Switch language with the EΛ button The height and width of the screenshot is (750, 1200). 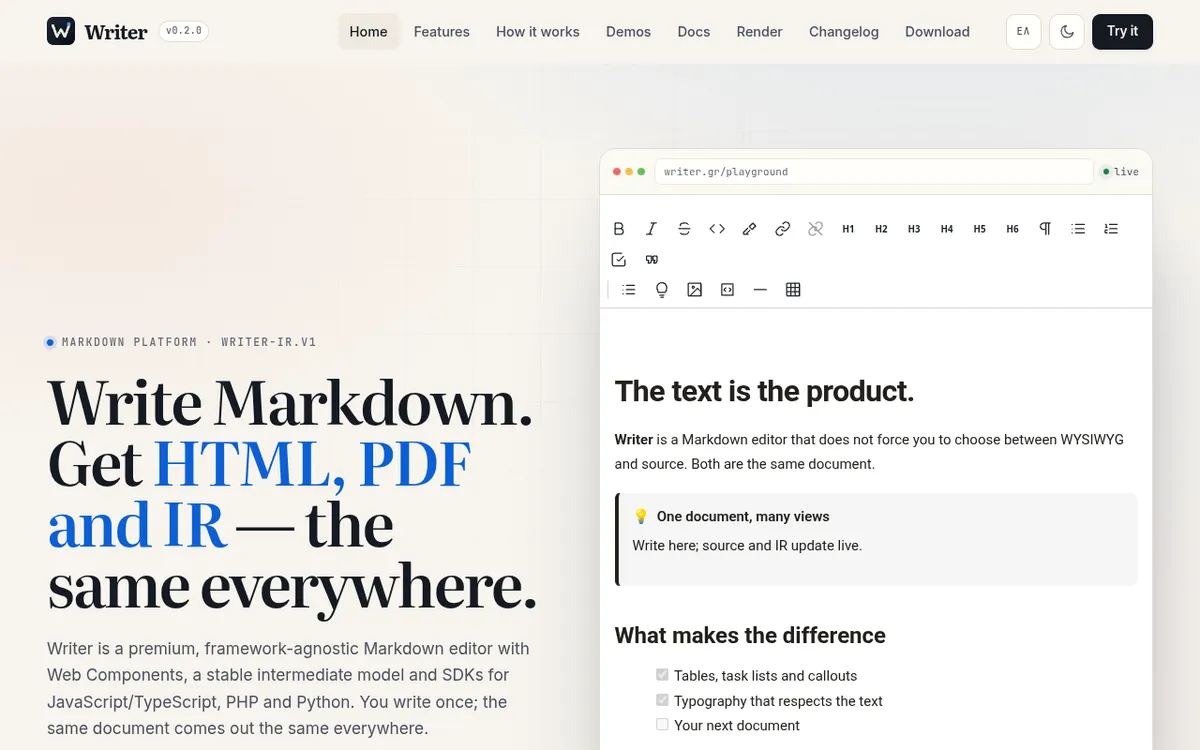coord(1023,32)
